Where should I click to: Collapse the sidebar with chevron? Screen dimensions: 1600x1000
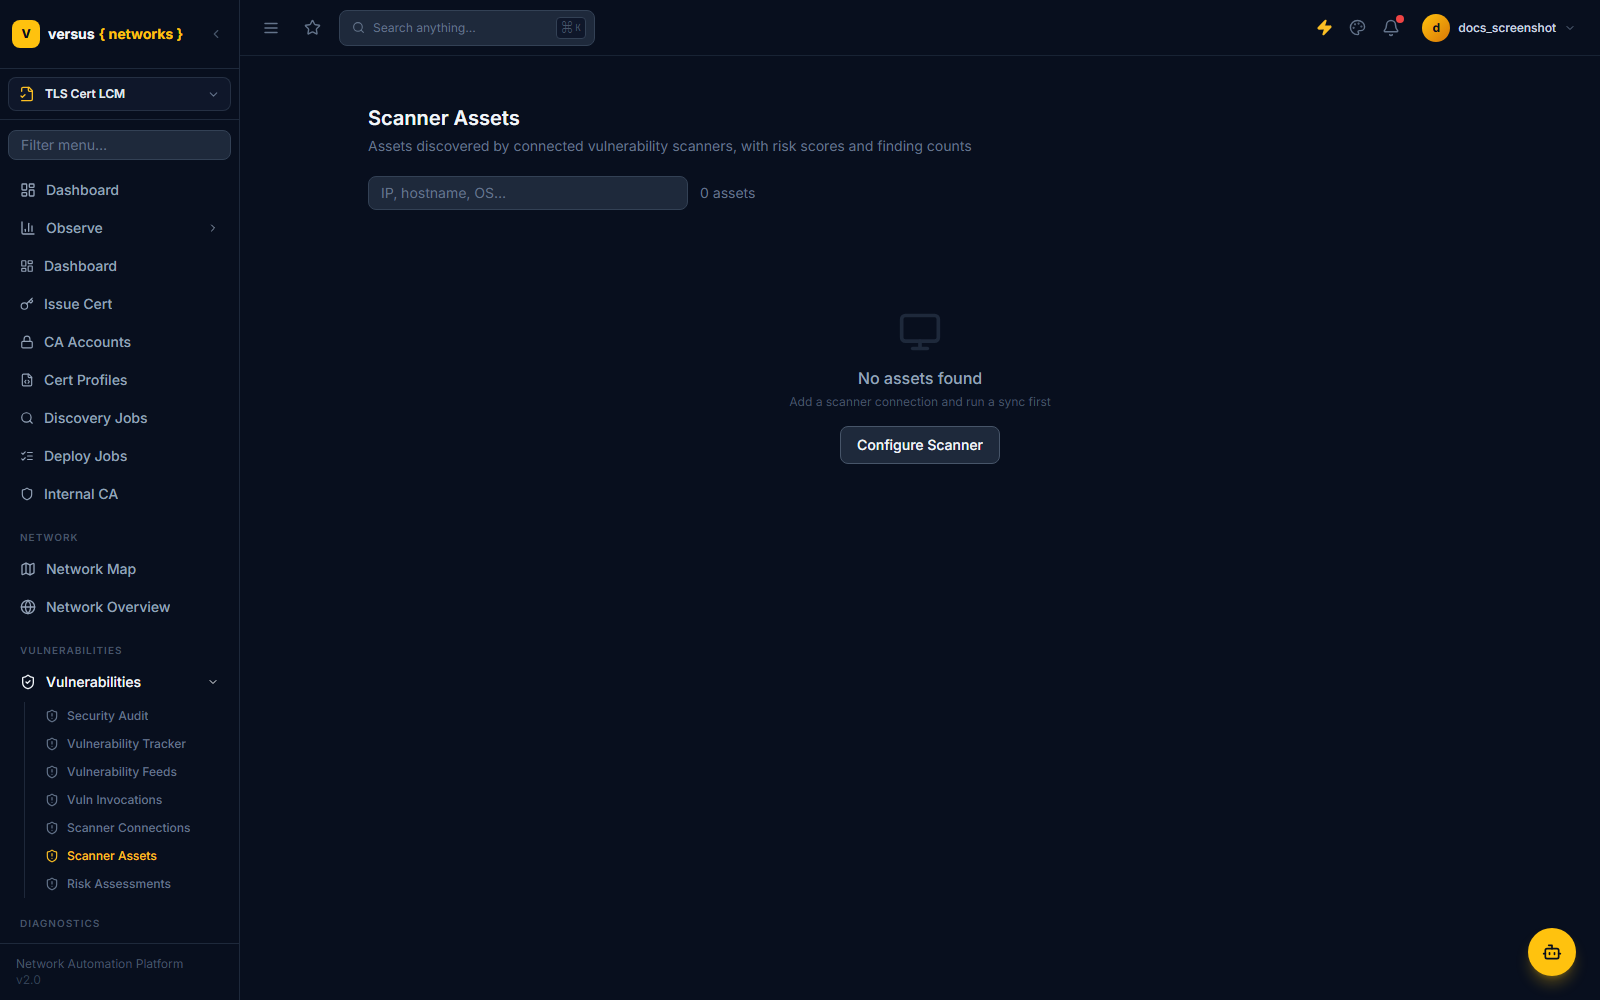pos(216,34)
